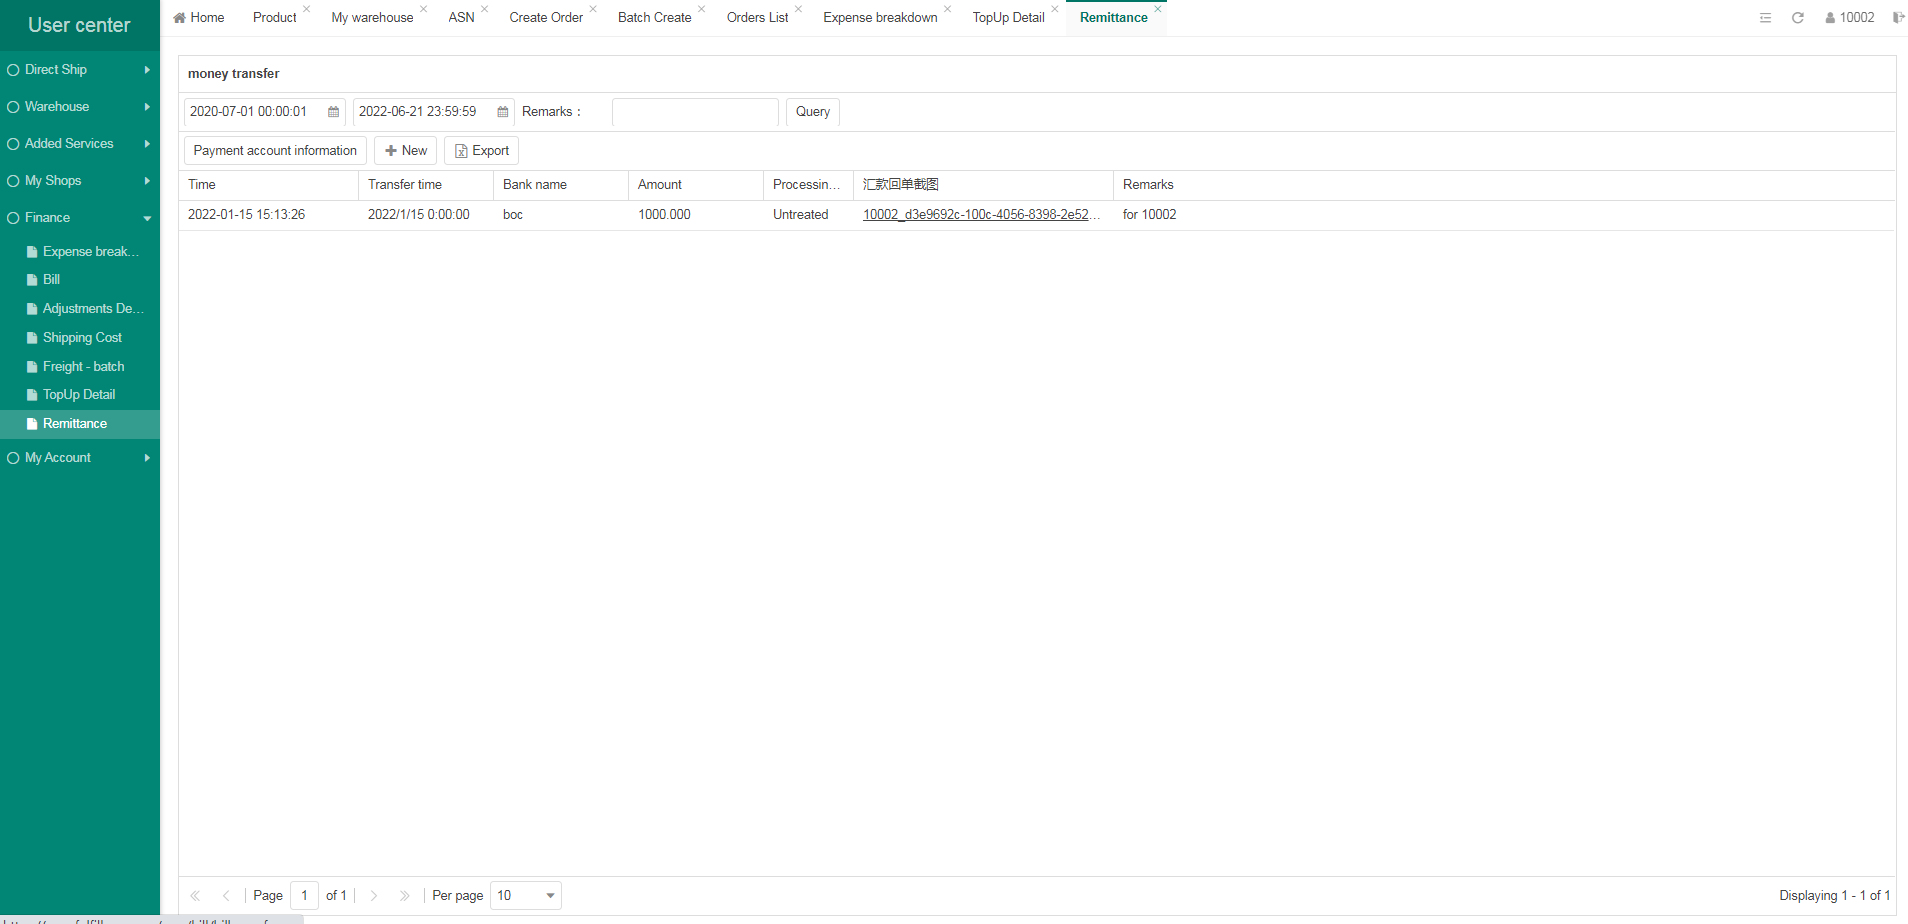Open the remittance screenshot file link
Image resolution: width=1908 pixels, height=924 pixels.
[x=981, y=215]
